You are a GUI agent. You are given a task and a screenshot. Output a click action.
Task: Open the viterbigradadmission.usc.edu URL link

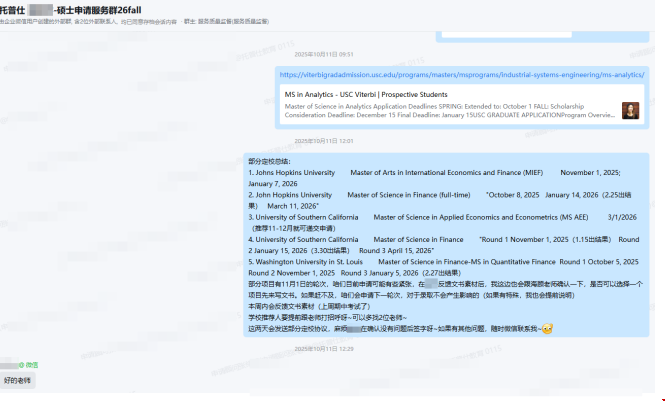pyautogui.click(x=462, y=75)
